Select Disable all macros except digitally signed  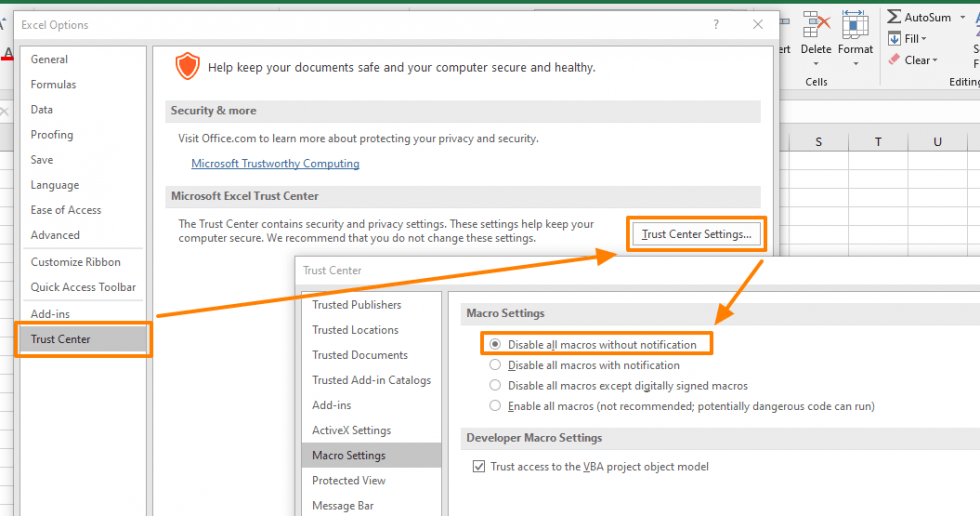(495, 385)
